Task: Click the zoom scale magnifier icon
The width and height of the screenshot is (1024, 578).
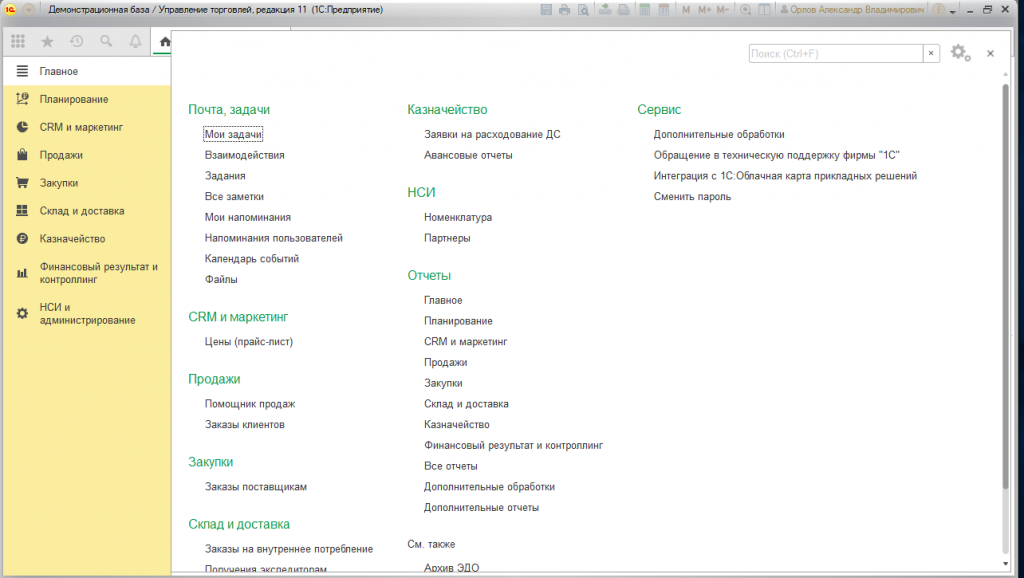Action: [x=745, y=10]
